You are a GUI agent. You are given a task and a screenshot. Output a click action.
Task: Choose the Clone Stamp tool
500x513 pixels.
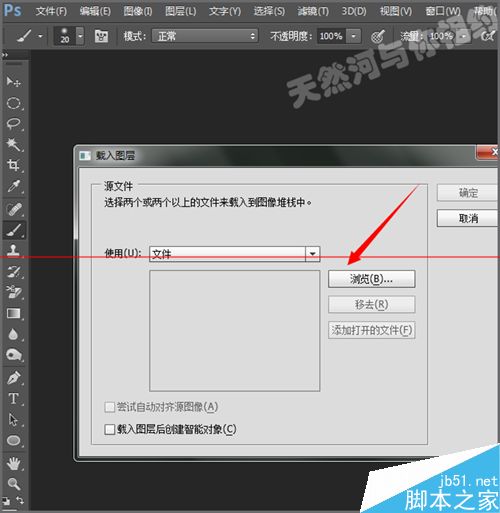click(x=13, y=250)
